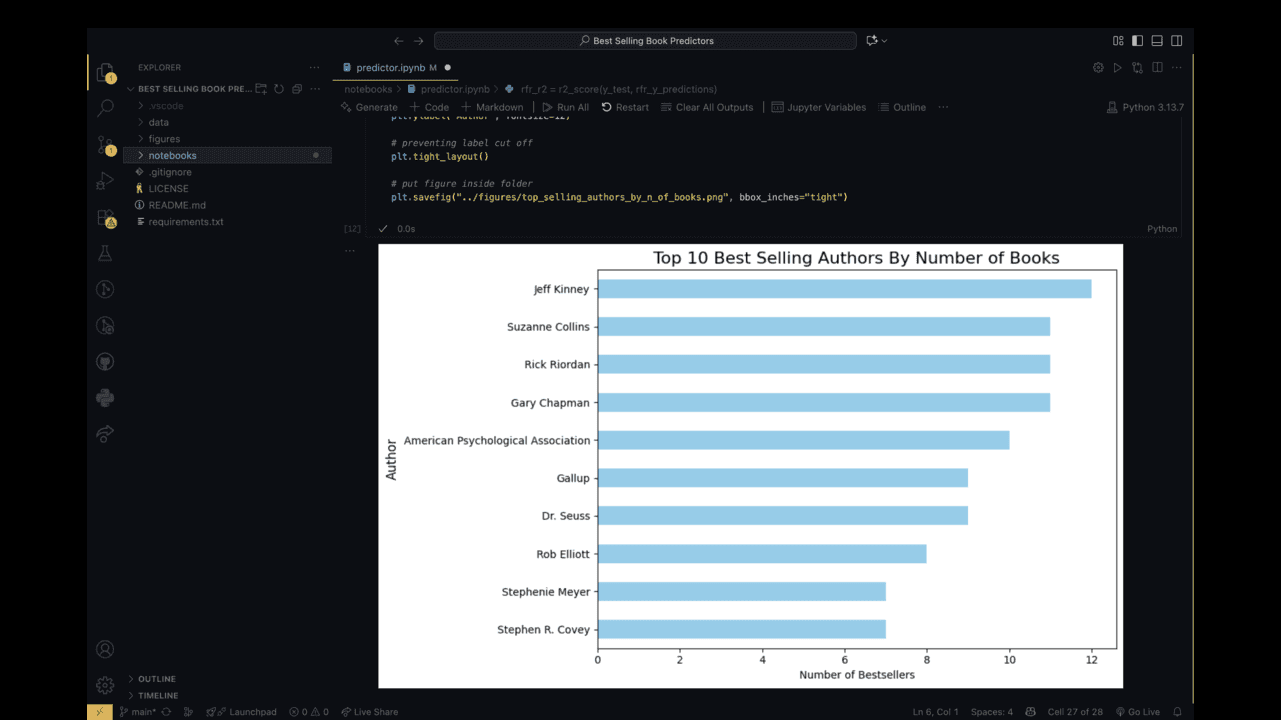Click the Best Selling Book Predictors search box

(x=645, y=41)
